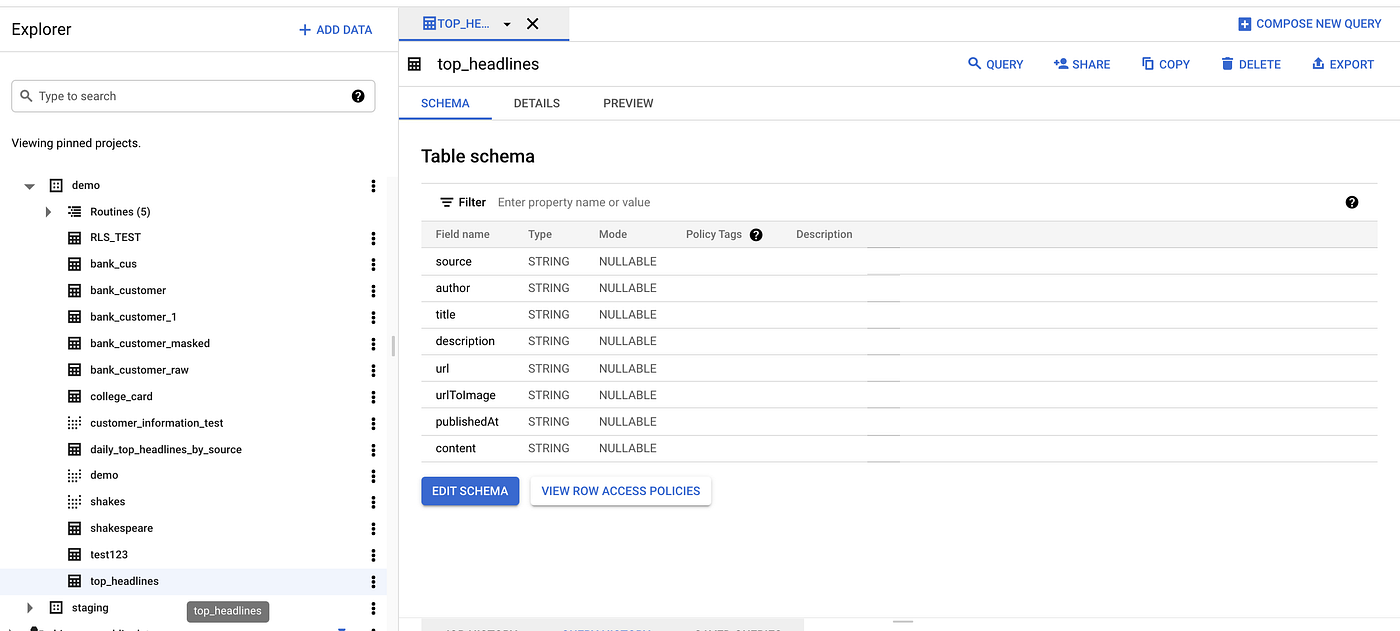The image size is (1400, 631).
Task: Focus the Type to search field
Action: click(195, 96)
